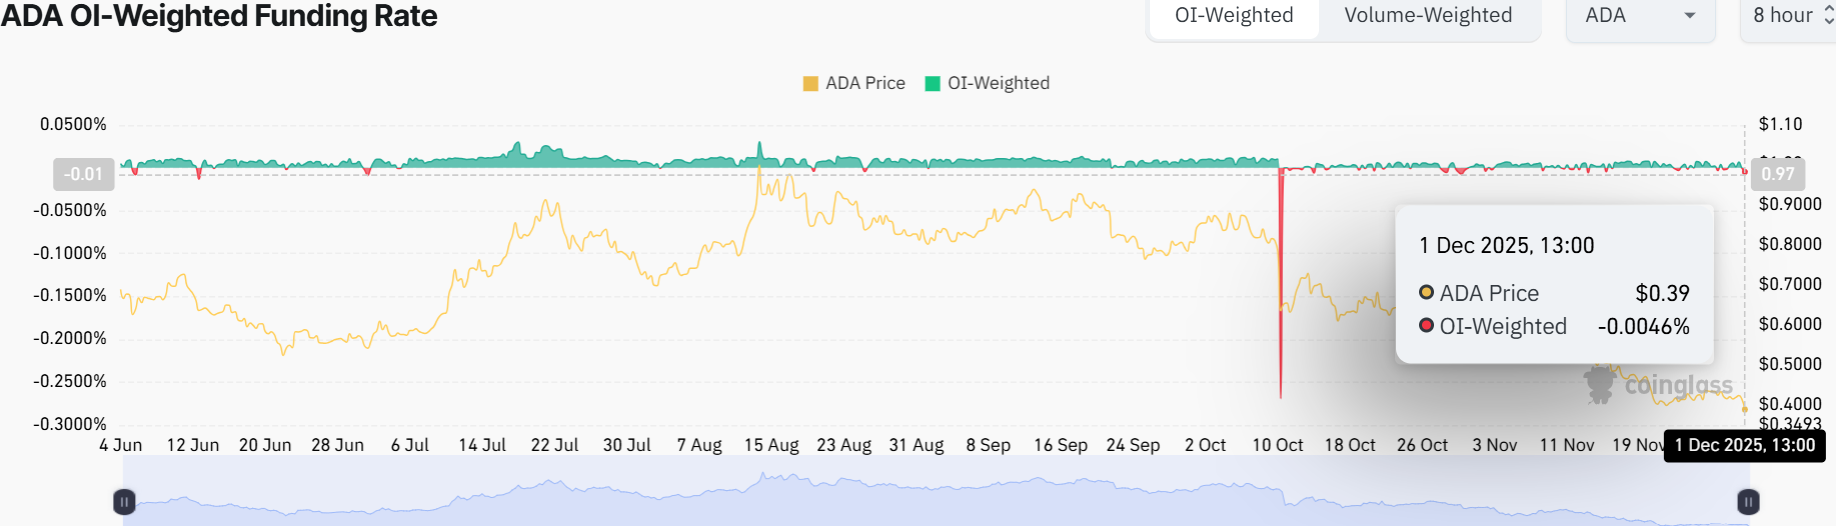Click the green OI-Weighted legend swatch

pyautogui.click(x=933, y=83)
